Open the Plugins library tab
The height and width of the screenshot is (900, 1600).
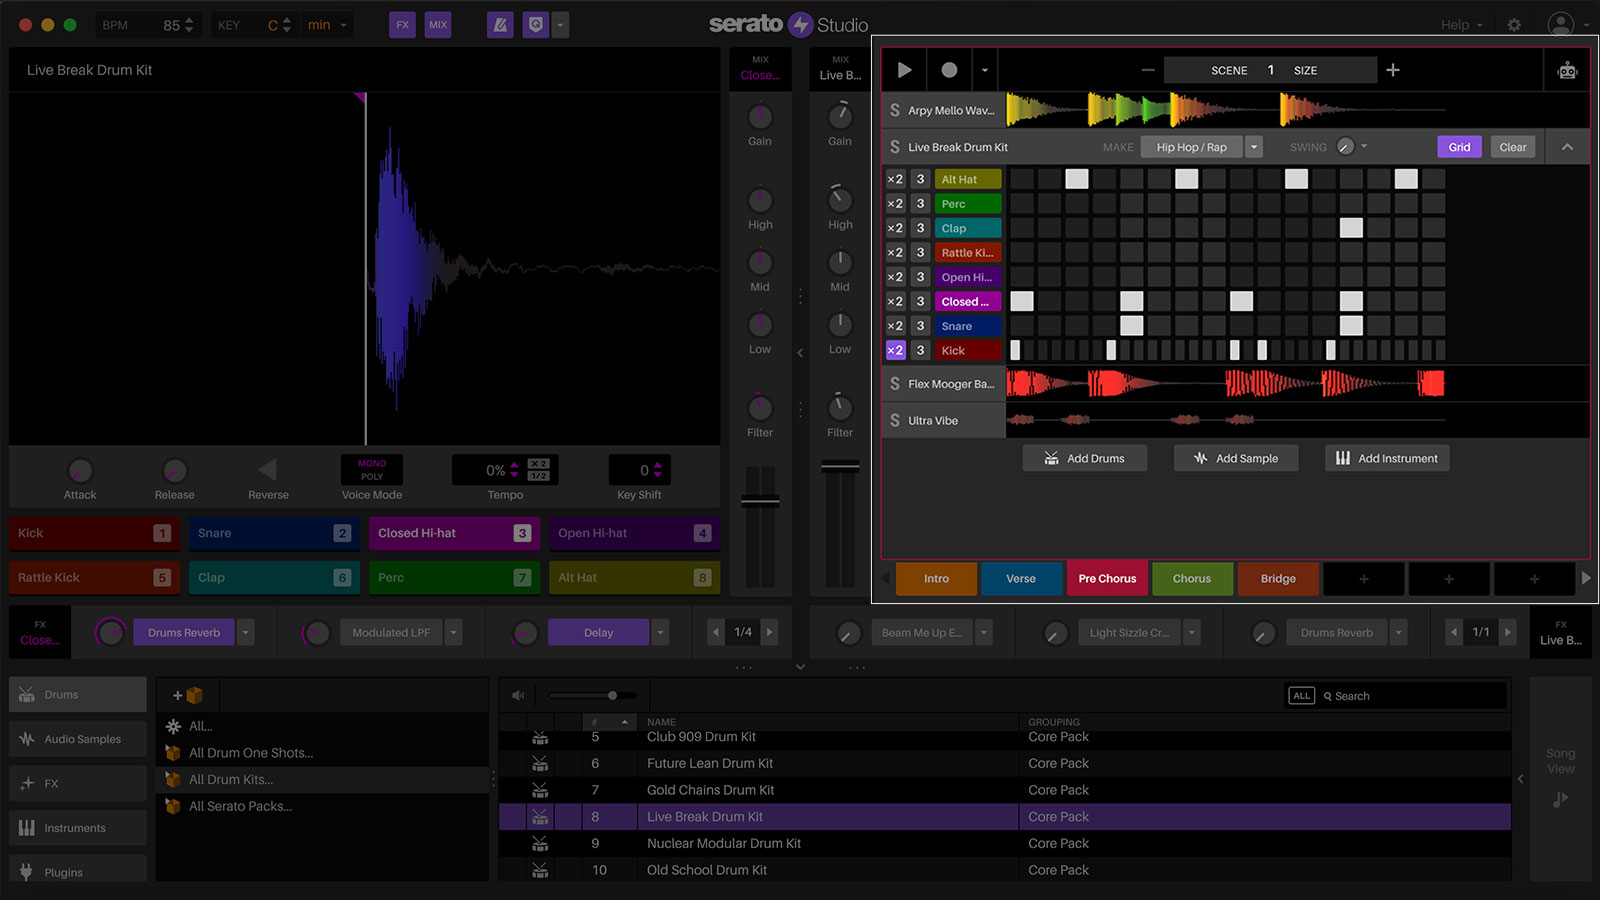coord(78,870)
